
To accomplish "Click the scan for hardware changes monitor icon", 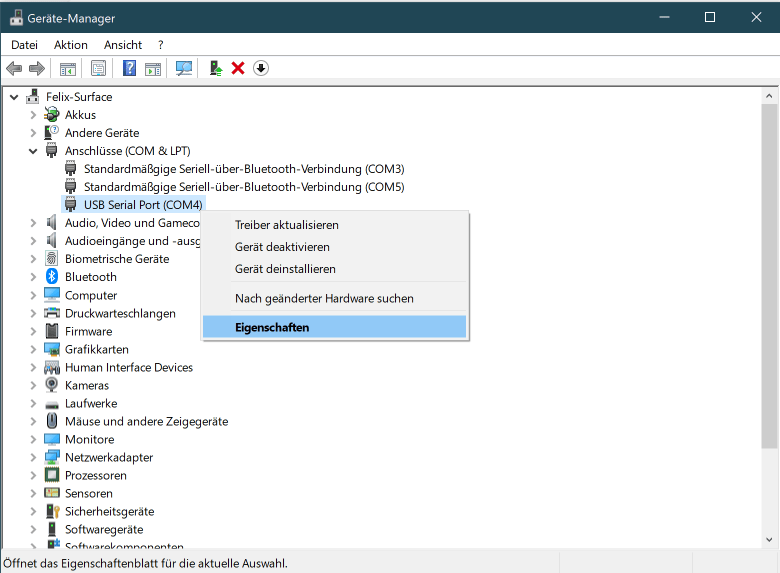I will point(183,68).
